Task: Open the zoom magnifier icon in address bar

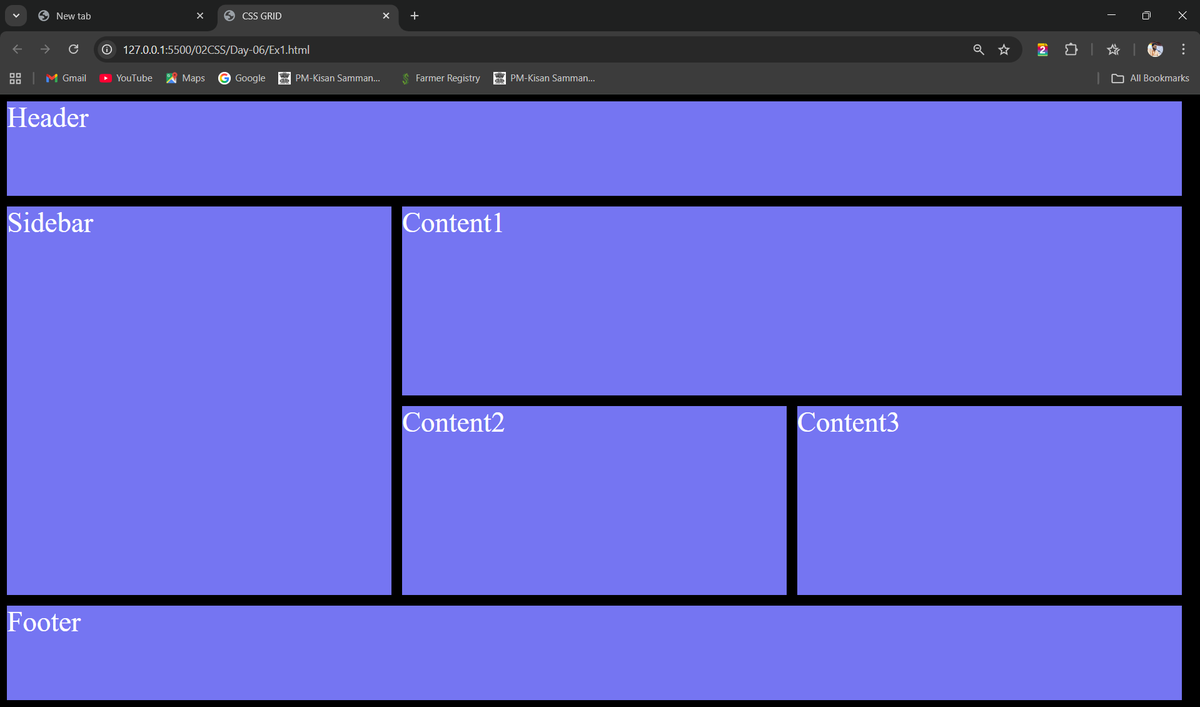Action: pos(979,49)
